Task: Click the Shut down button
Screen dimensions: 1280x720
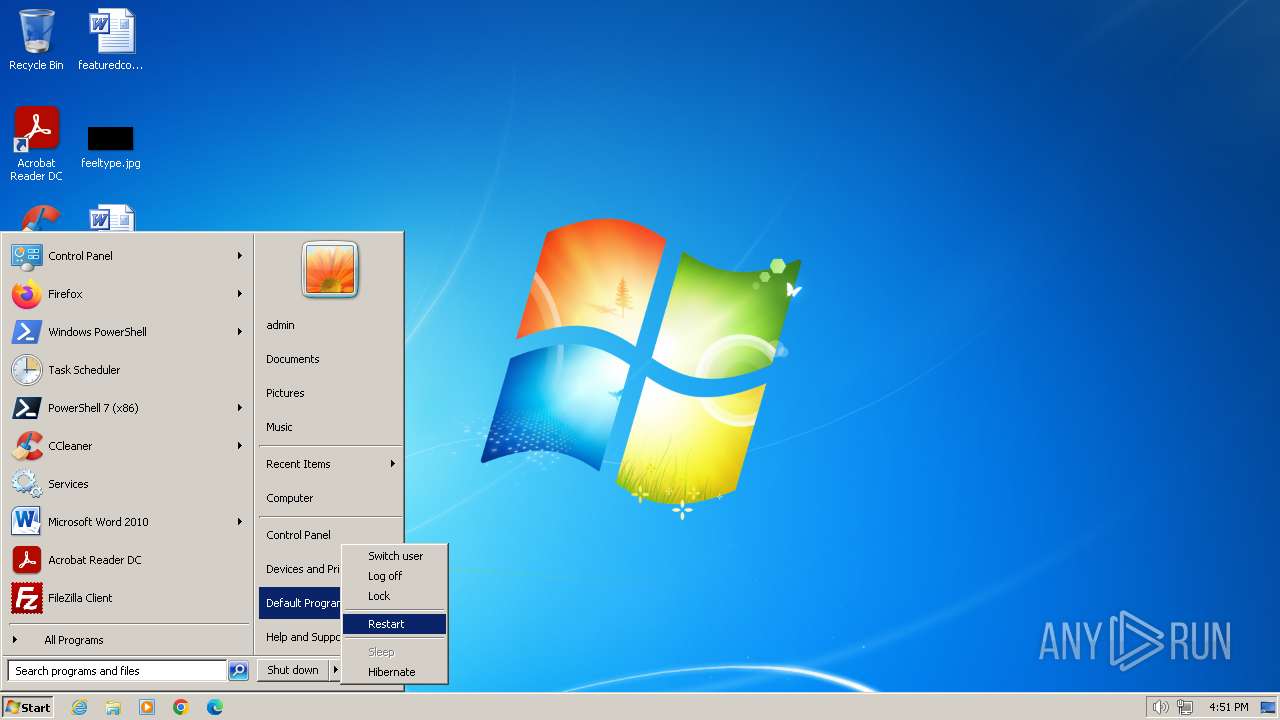Action: tap(293, 670)
